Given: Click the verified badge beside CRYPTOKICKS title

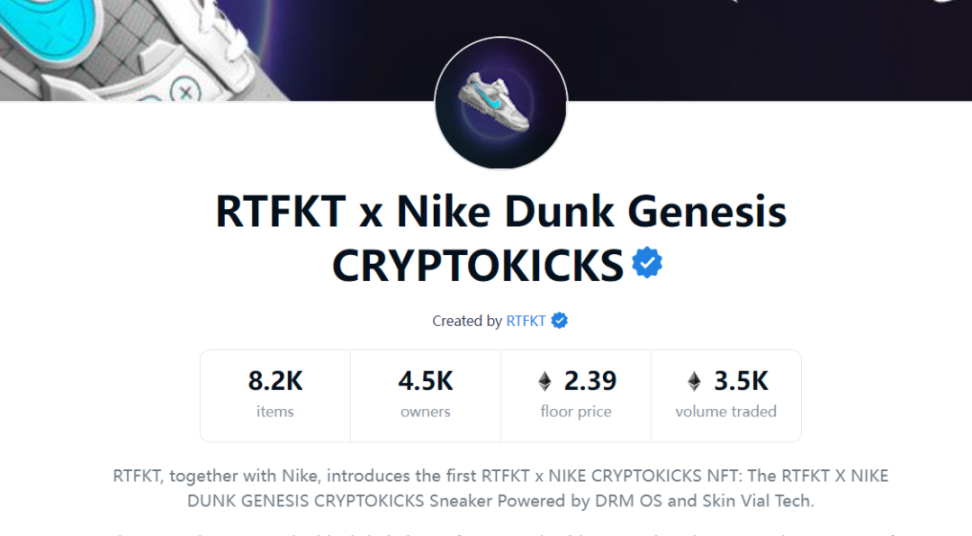Looking at the screenshot, I should click(x=647, y=264).
